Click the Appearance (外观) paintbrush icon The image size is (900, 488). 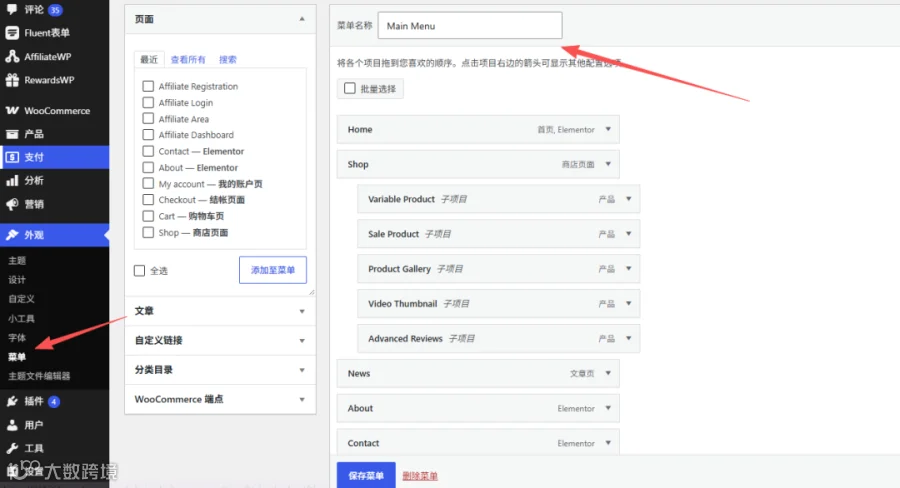[11, 235]
